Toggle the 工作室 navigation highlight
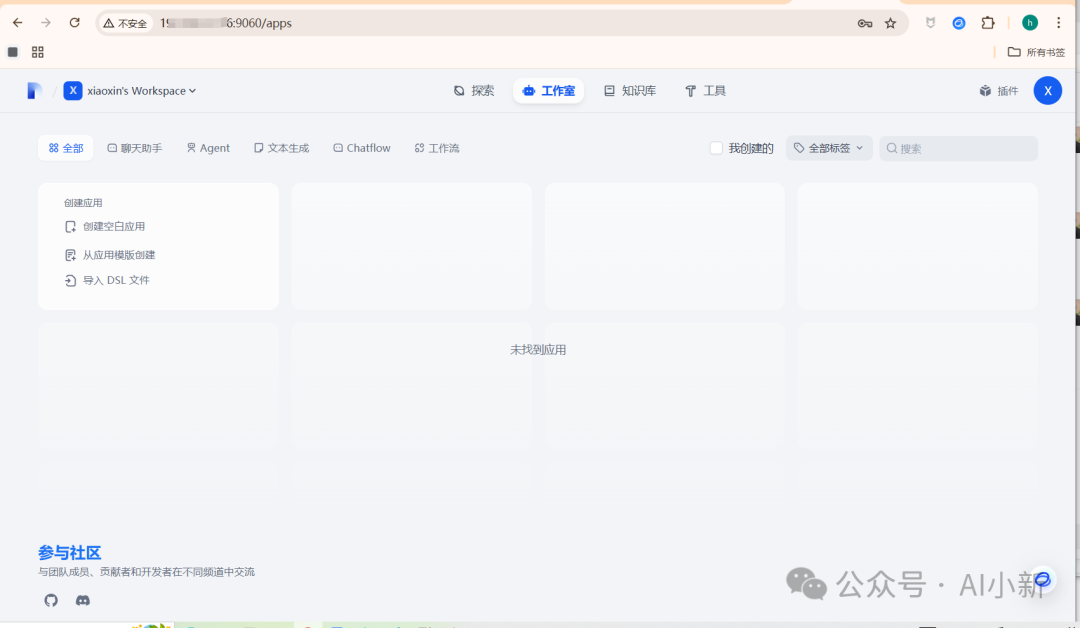This screenshot has height=628, width=1080. pyautogui.click(x=548, y=90)
